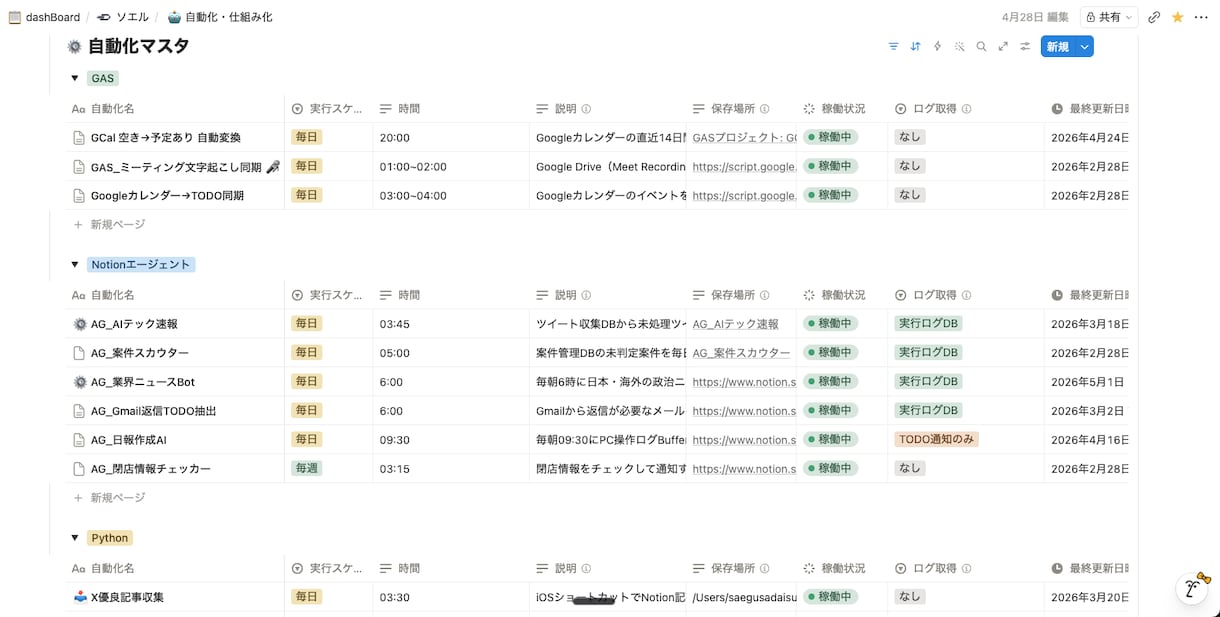
Task: Click 実行ログDB tag in AG_案件スカウター row
Action: click(928, 352)
